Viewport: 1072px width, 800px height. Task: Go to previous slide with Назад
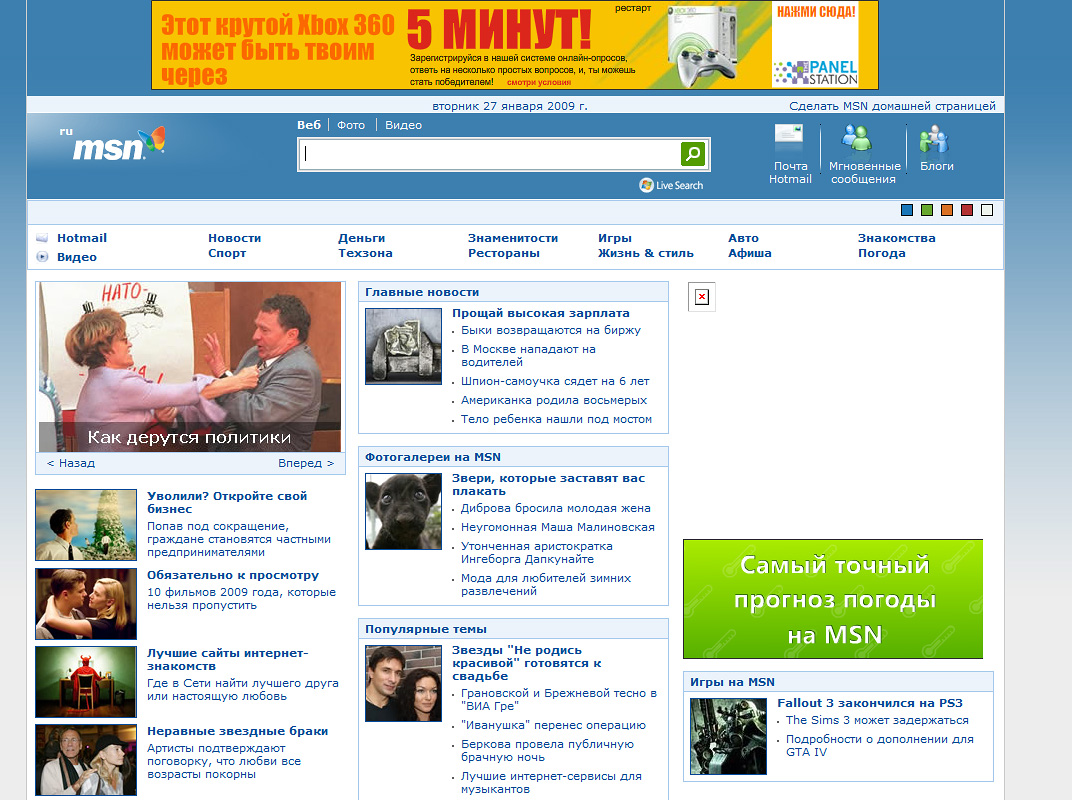[71, 463]
